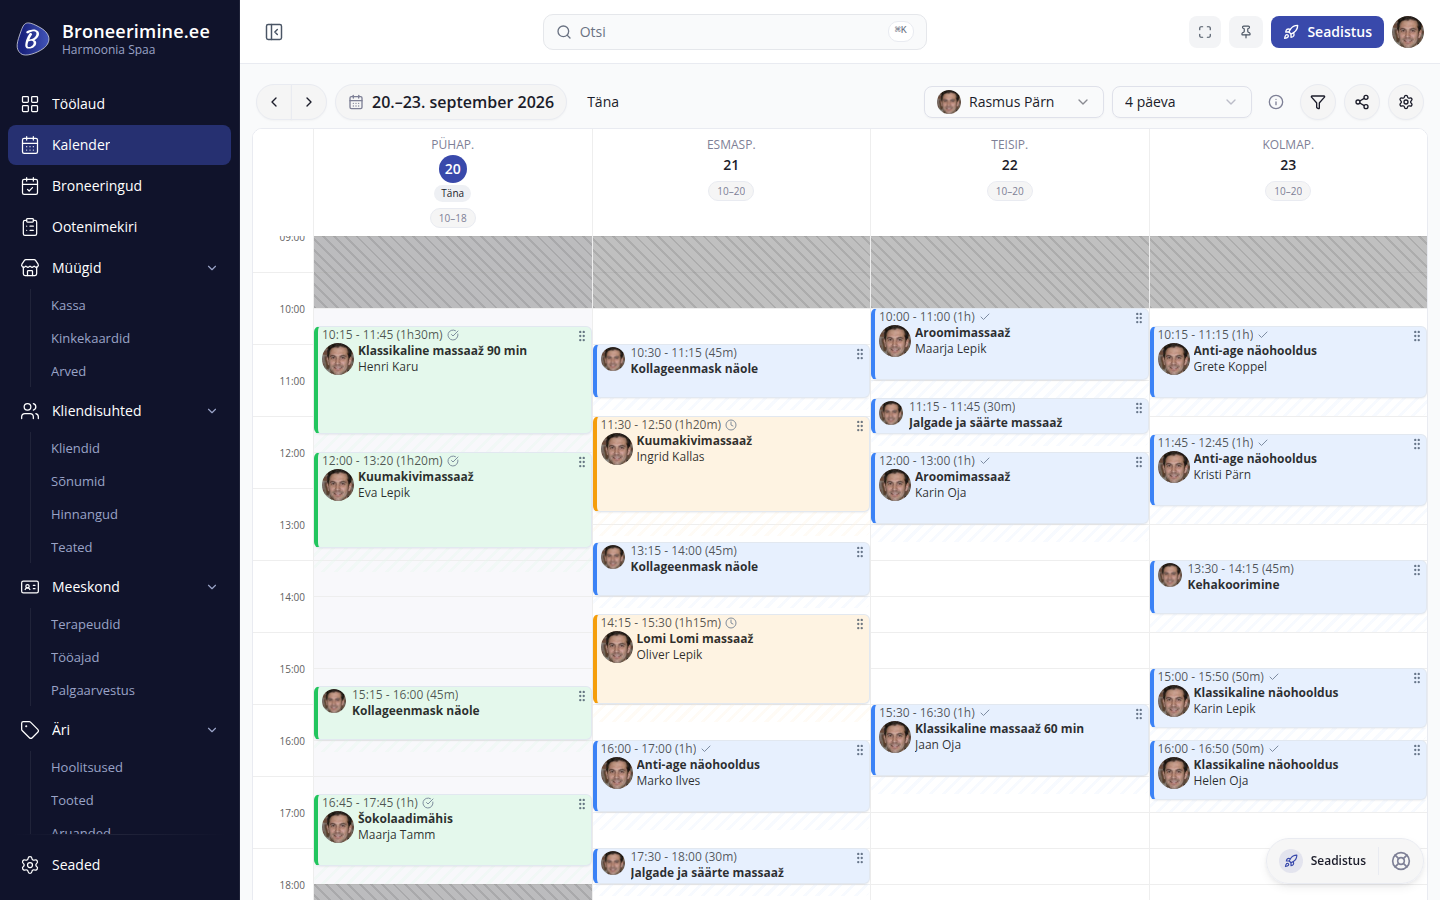Open Rasmus Pärn staff dropdown
Image resolution: width=1440 pixels, height=900 pixels.
[x=1014, y=102]
